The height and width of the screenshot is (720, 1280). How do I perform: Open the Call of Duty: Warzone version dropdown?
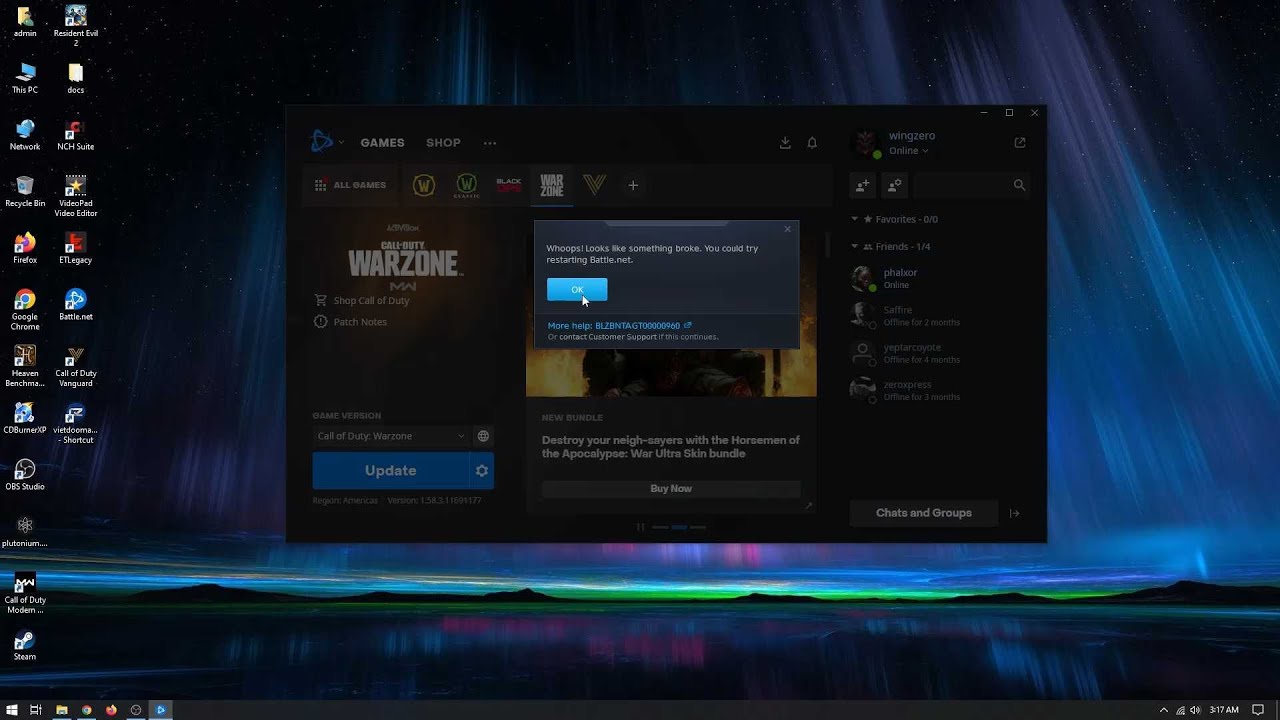click(x=391, y=436)
